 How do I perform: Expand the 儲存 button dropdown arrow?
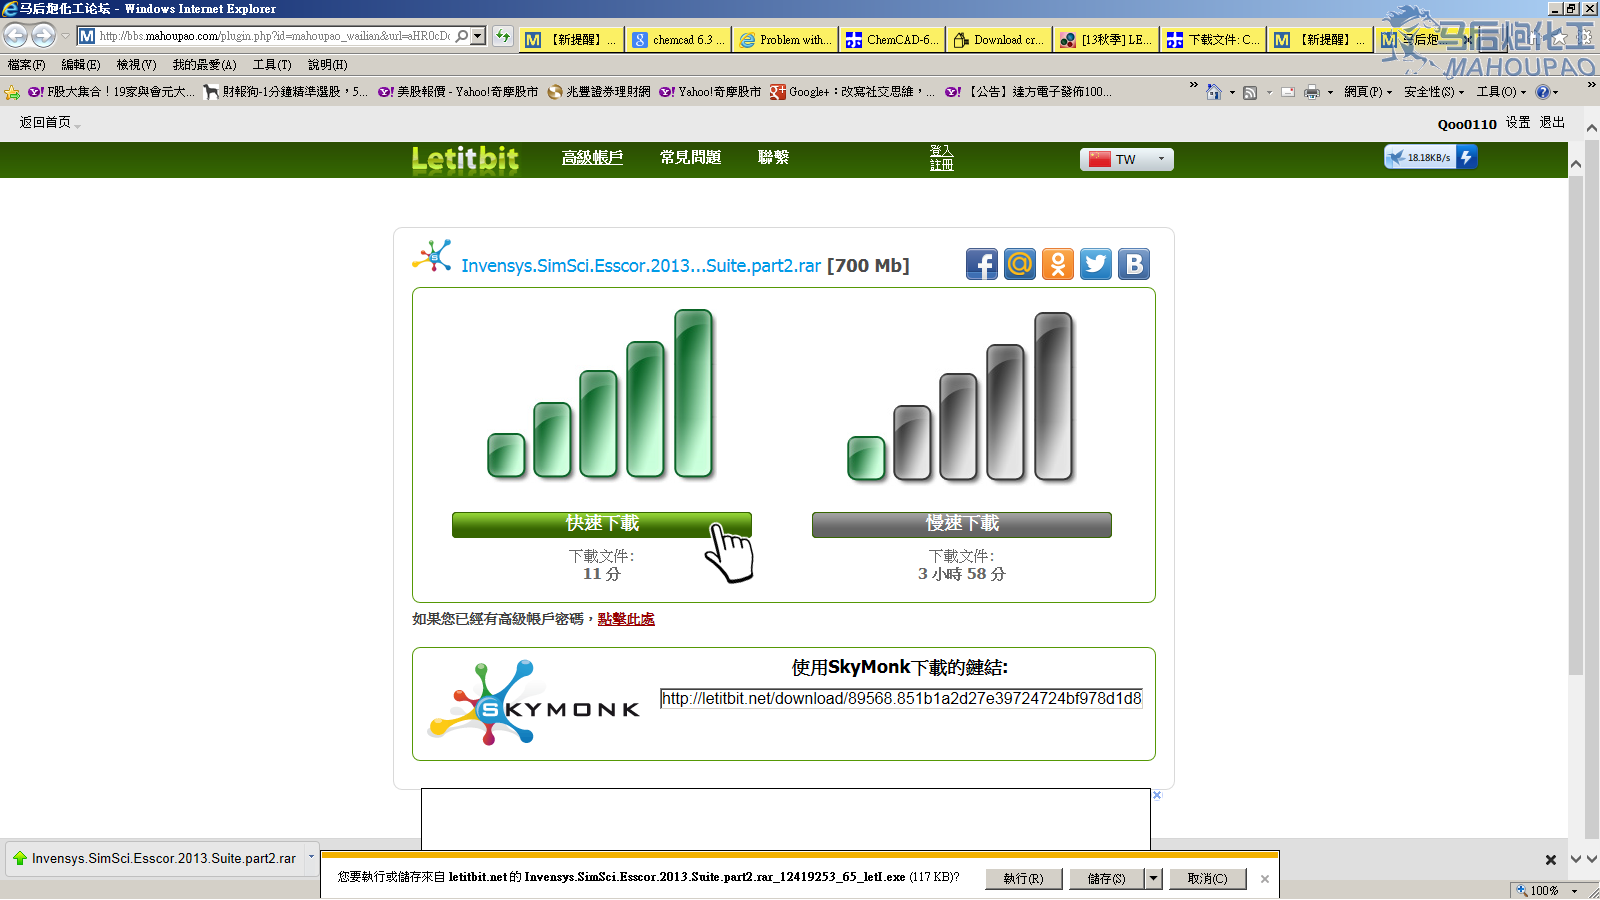point(1153,878)
